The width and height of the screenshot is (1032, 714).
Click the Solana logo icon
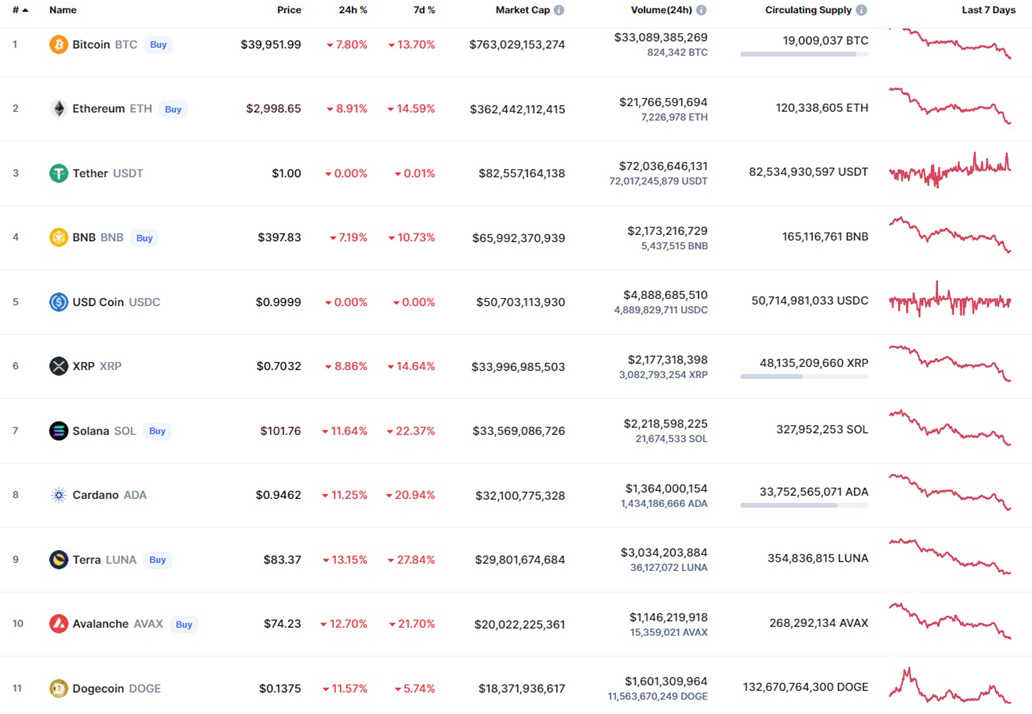pyautogui.click(x=59, y=431)
